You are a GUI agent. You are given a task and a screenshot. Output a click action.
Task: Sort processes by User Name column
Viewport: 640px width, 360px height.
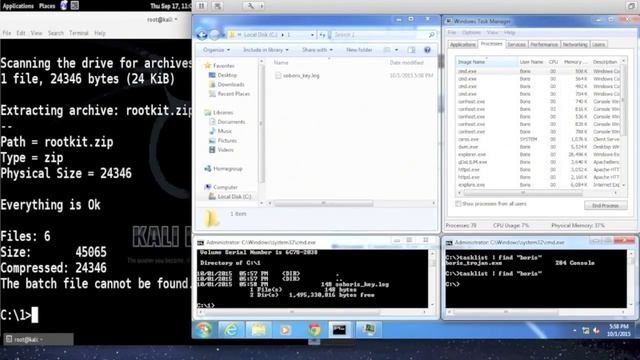(x=531, y=62)
